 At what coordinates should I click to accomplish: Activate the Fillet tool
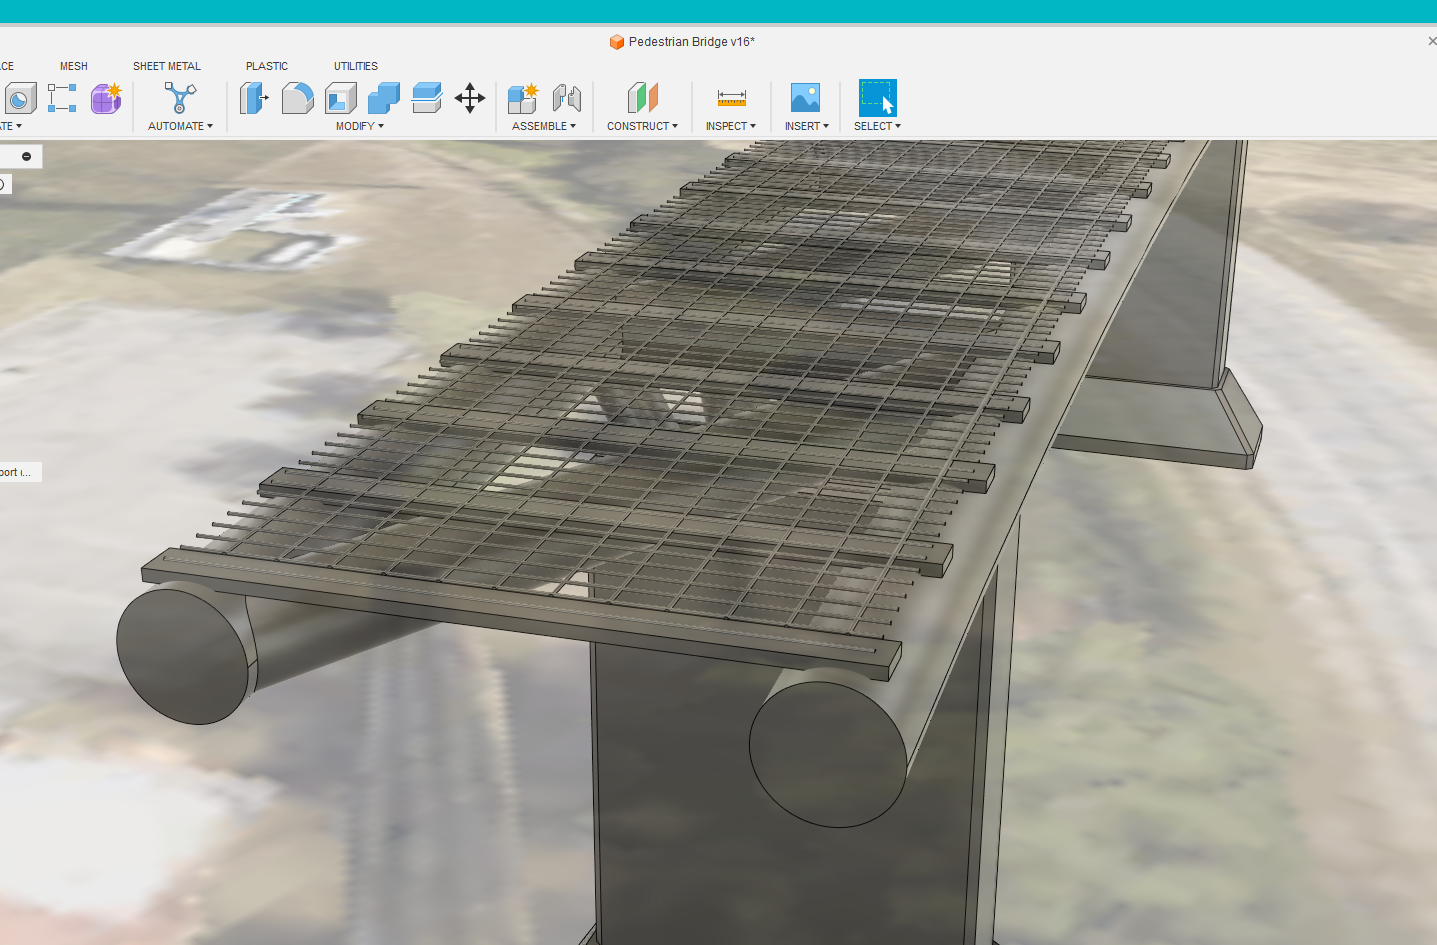pyautogui.click(x=297, y=98)
